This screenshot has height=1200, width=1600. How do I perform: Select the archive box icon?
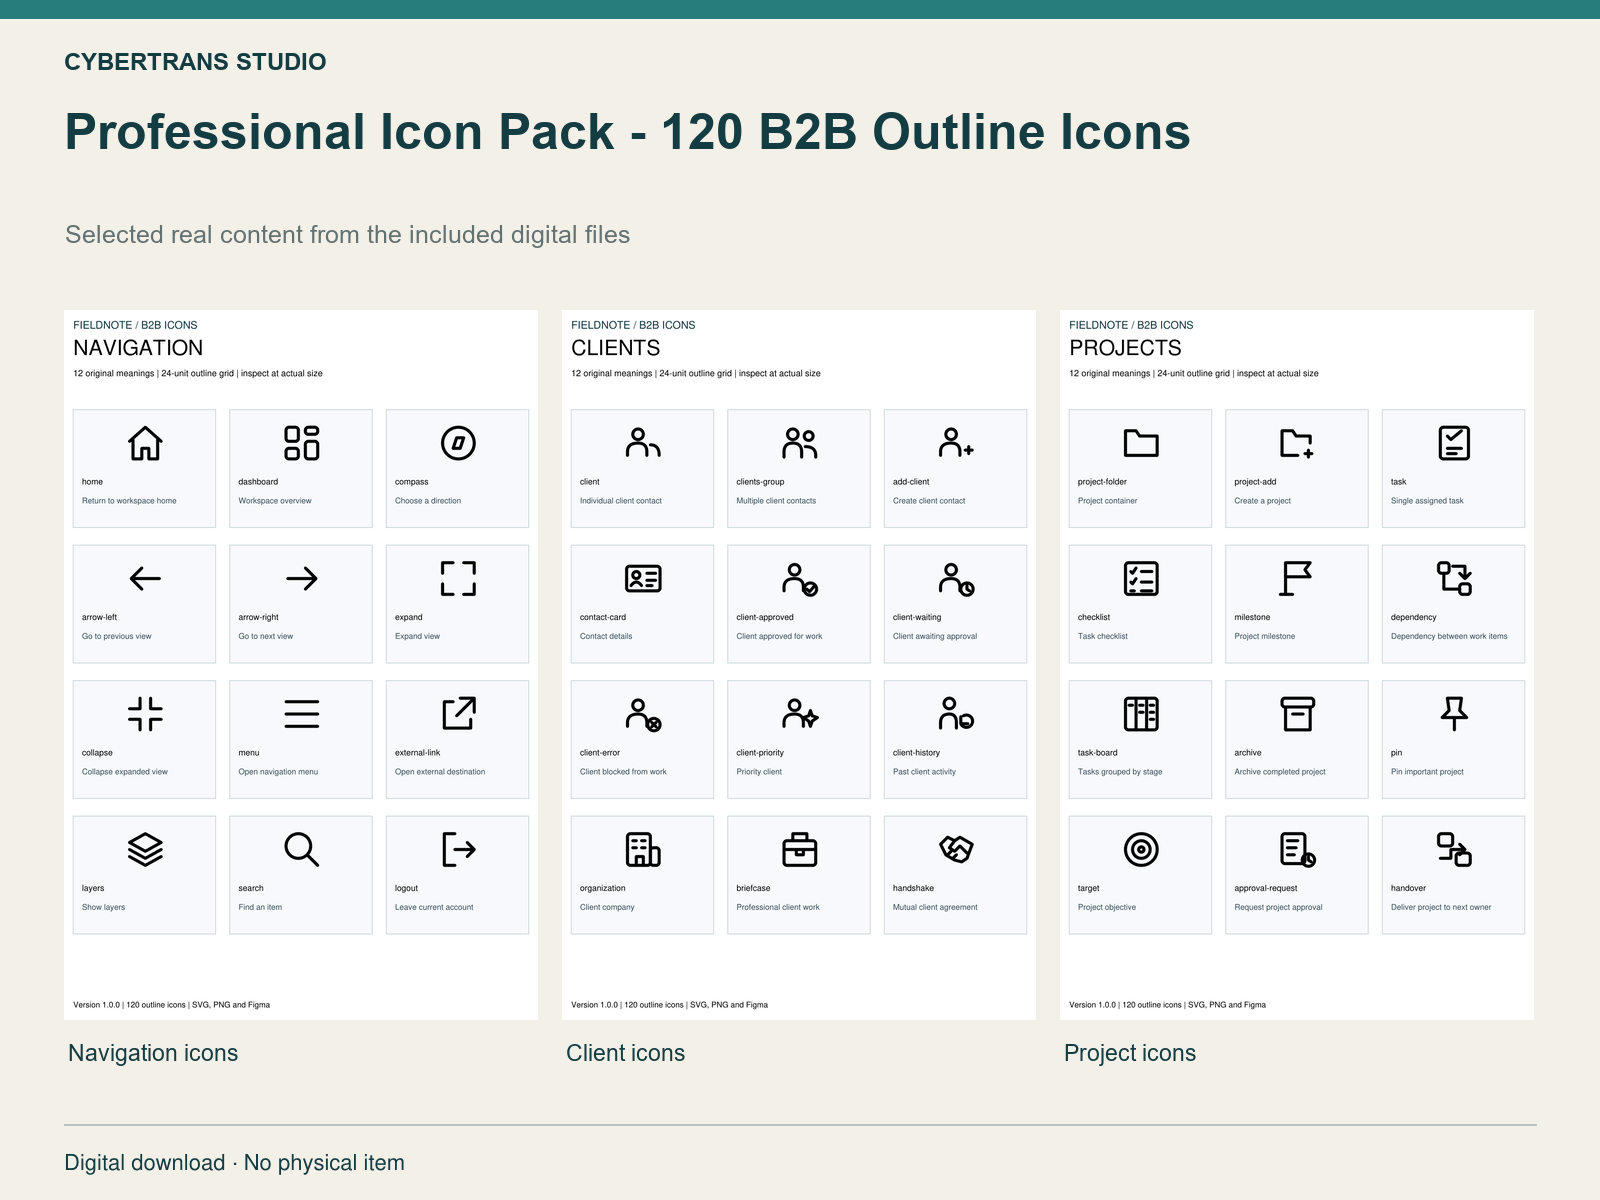1297,714
